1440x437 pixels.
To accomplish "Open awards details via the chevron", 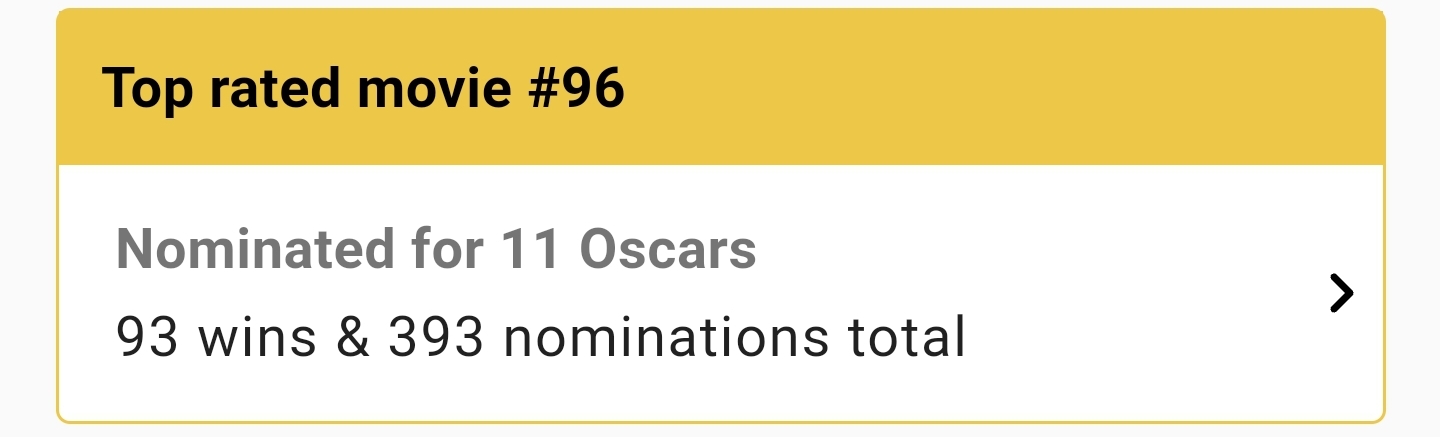I will click(1340, 294).
